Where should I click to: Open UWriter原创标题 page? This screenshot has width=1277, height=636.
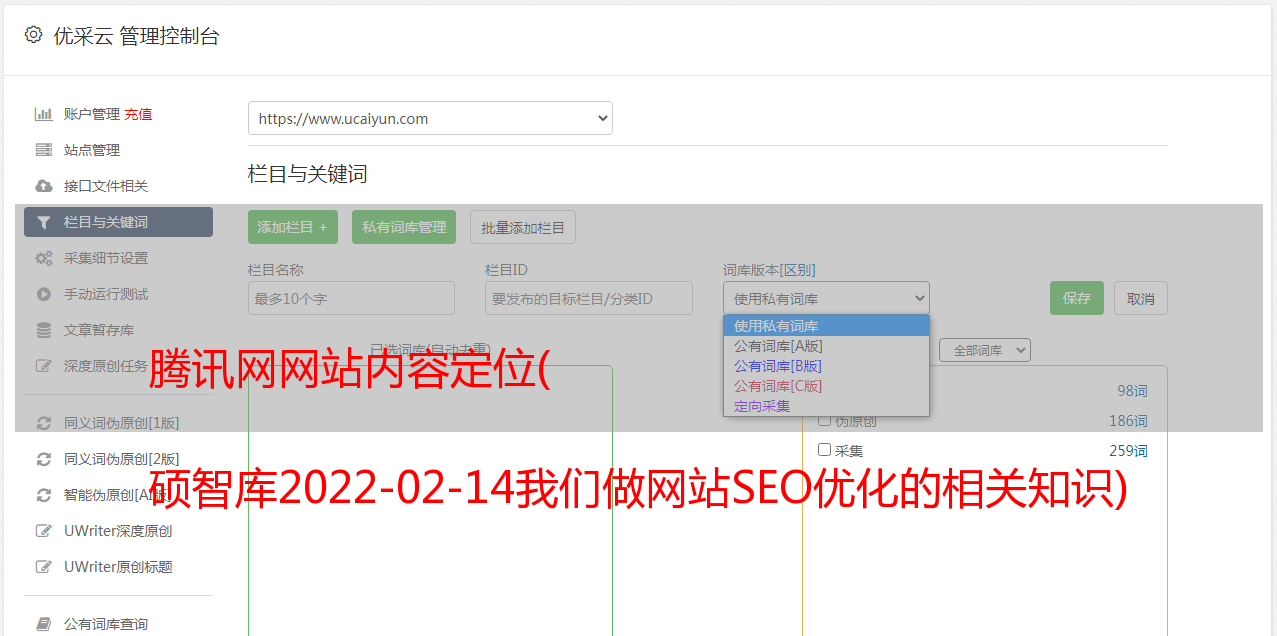(118, 567)
